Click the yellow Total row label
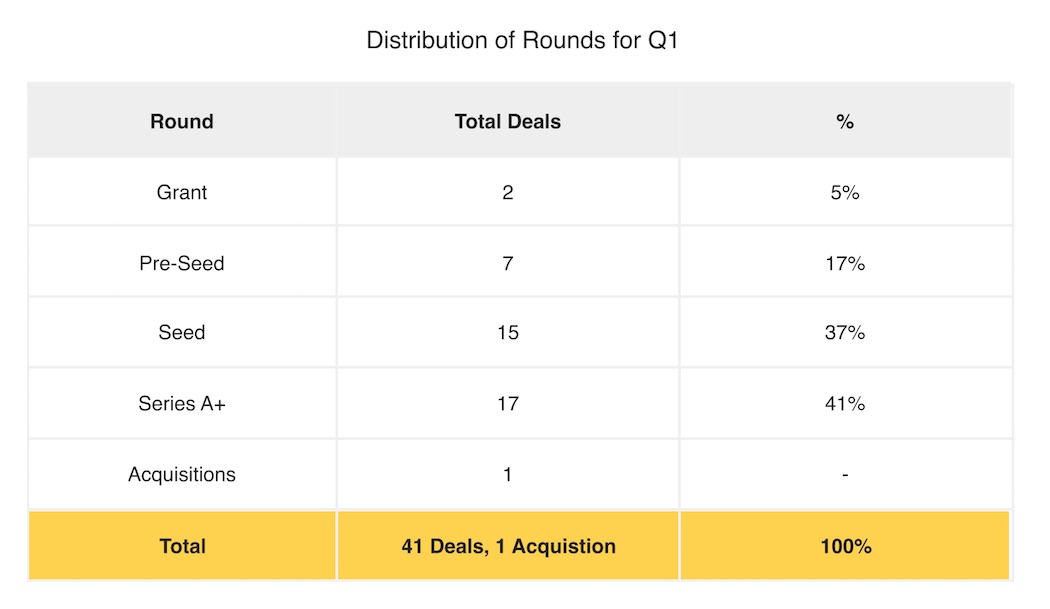Image resolution: width=1050 pixels, height=609 pixels. click(x=182, y=546)
